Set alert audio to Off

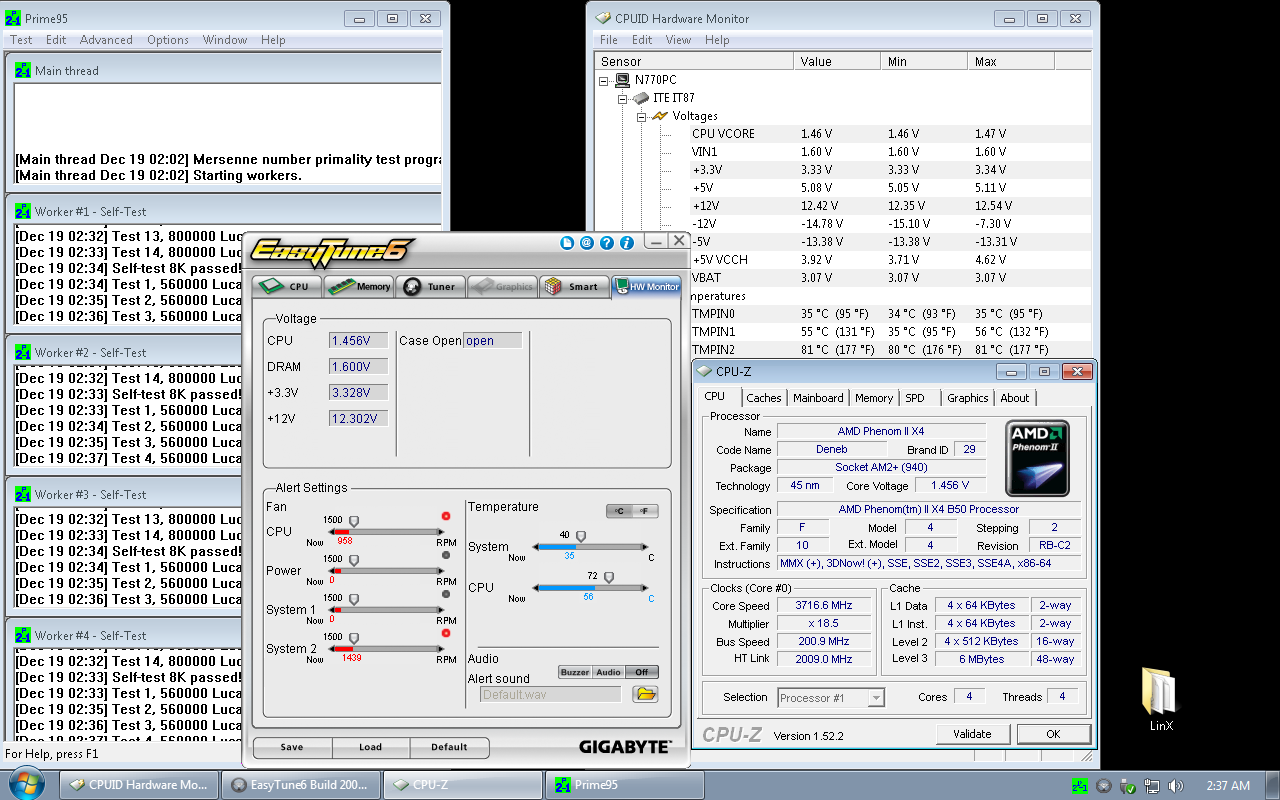pyautogui.click(x=642, y=672)
